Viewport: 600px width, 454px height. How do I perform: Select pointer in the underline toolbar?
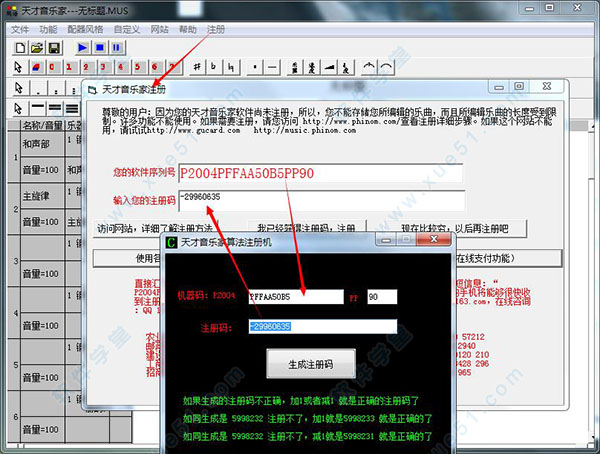(x=18, y=108)
